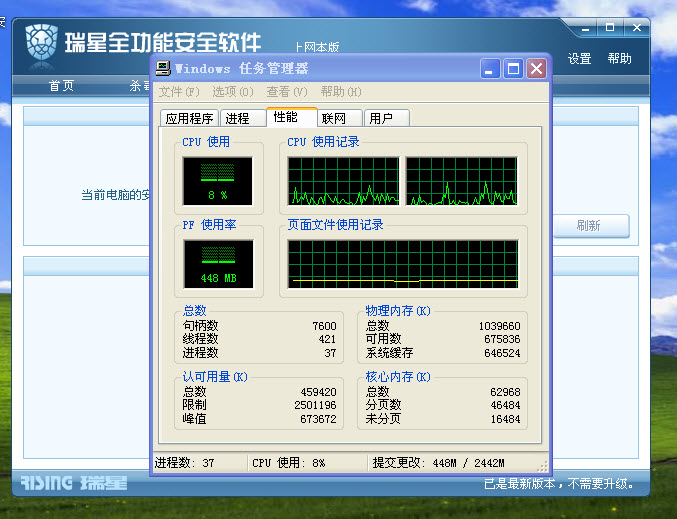Maximize the Rising security software window
677x519 pixels.
610,28
